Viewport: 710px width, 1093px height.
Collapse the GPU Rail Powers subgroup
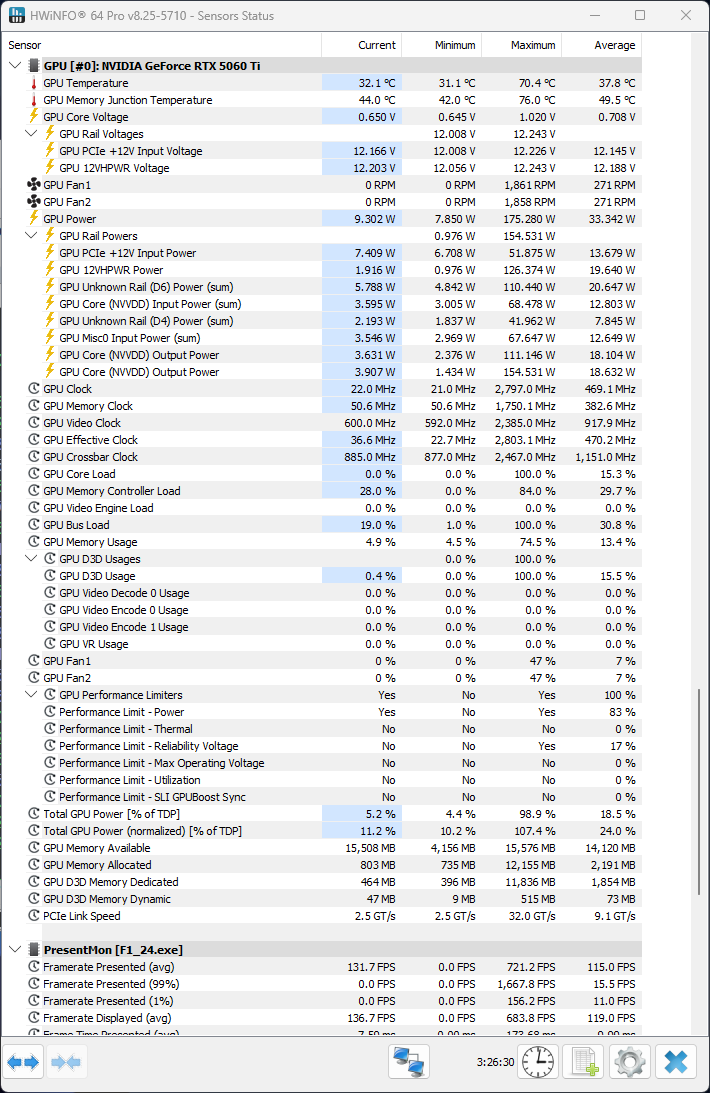click(x=31, y=236)
